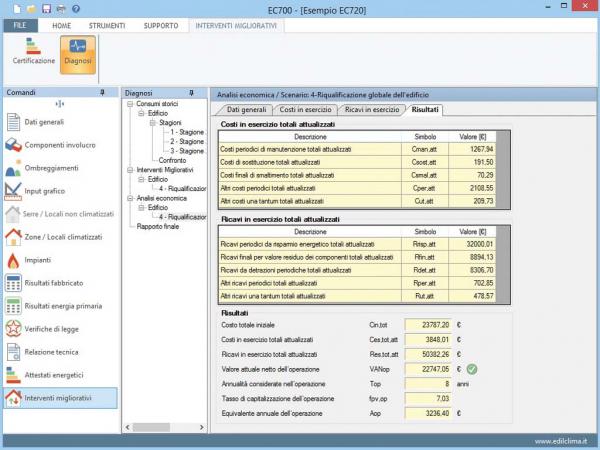Click the collapse arrows icon under Comandi
Screen dimensions: 600x450
pyautogui.click(x=60, y=104)
